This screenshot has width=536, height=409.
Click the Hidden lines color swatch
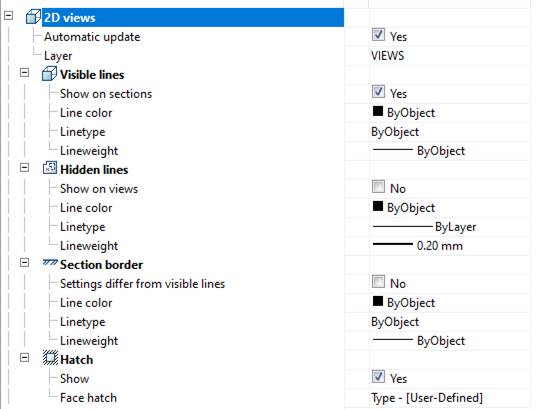378,206
